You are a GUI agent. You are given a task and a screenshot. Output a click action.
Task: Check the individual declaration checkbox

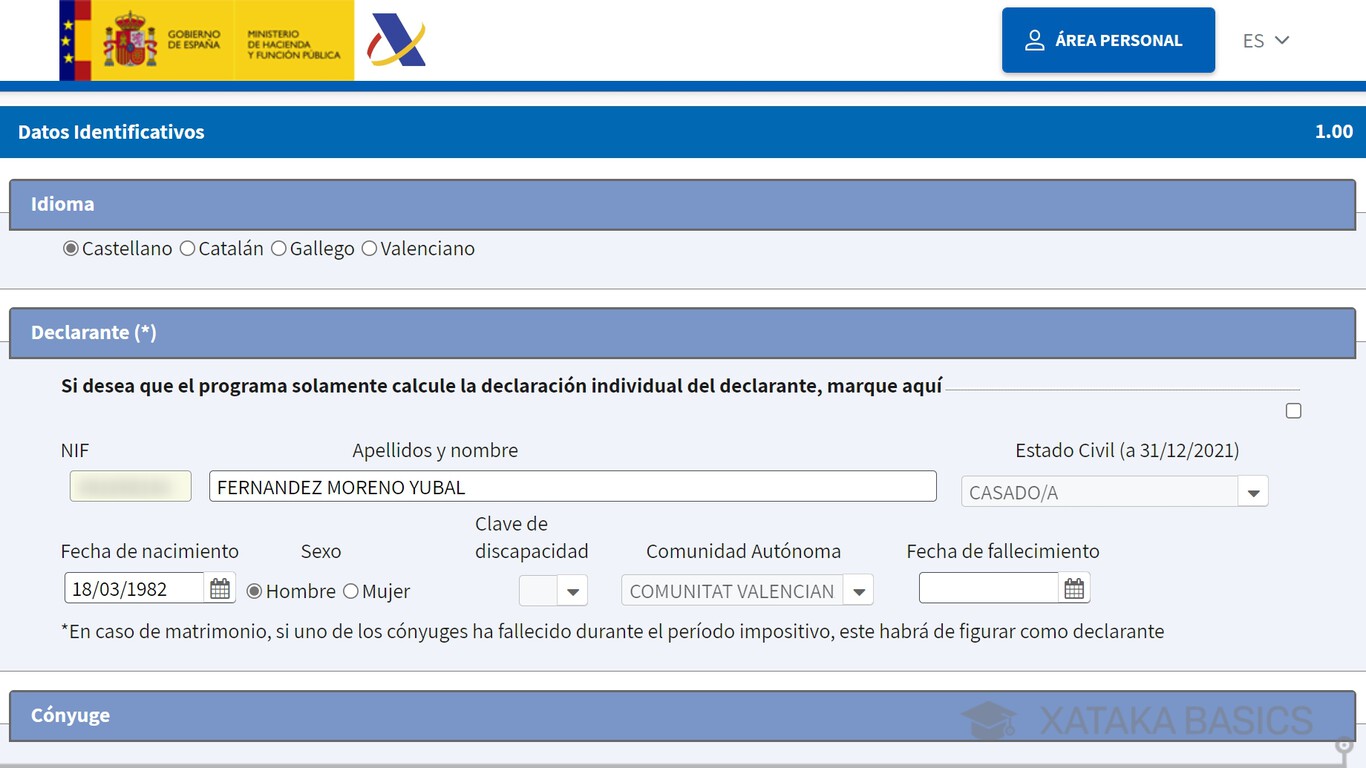point(1293,411)
